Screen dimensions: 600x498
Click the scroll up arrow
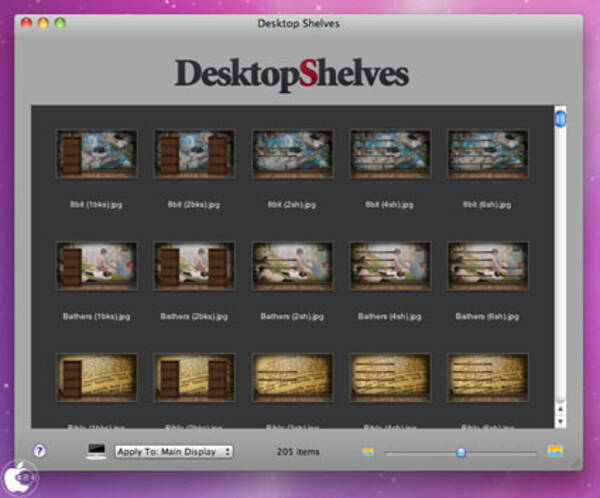pyautogui.click(x=560, y=409)
